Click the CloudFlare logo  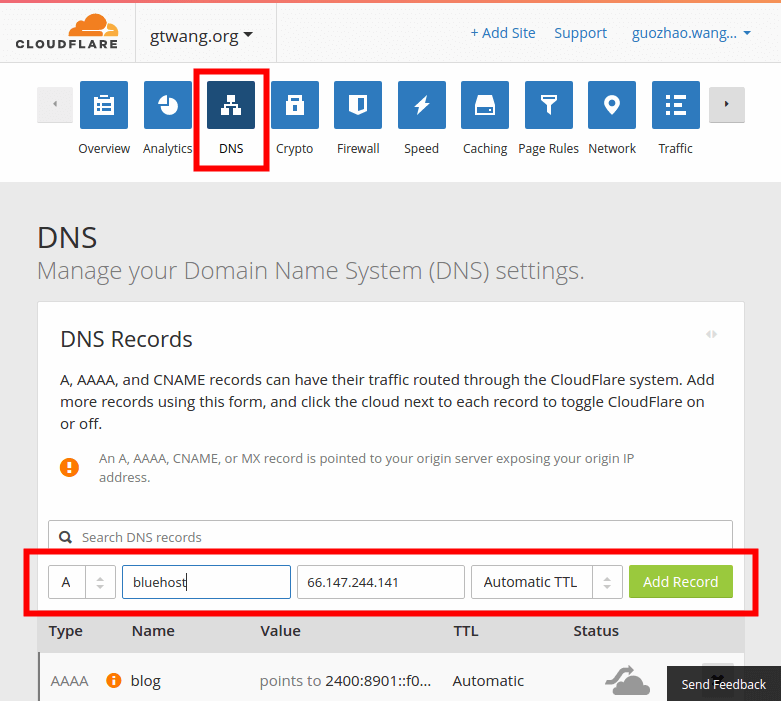tap(67, 32)
